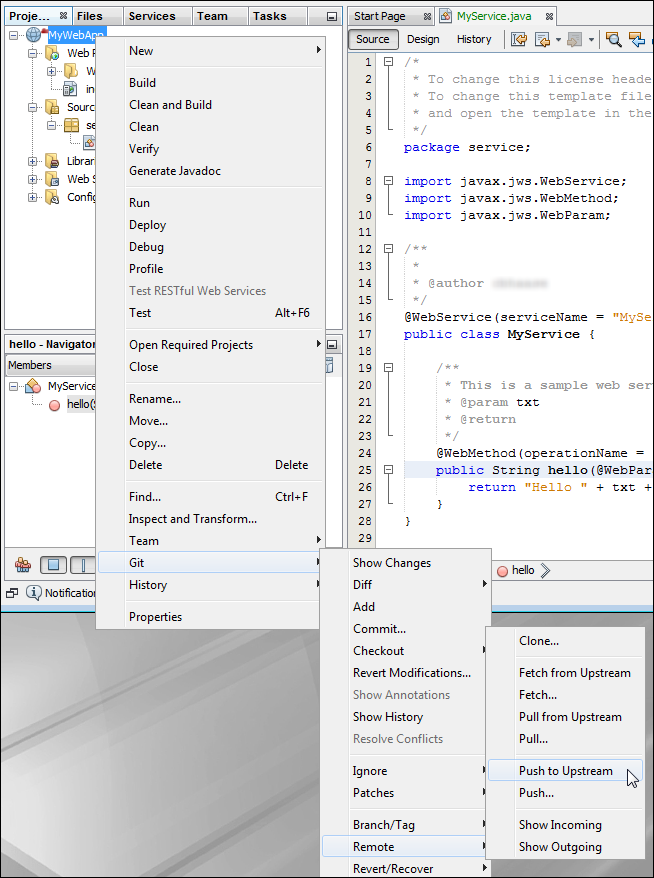Click the Source Packages folder icon
The height and width of the screenshot is (878, 654).
click(x=52, y=107)
